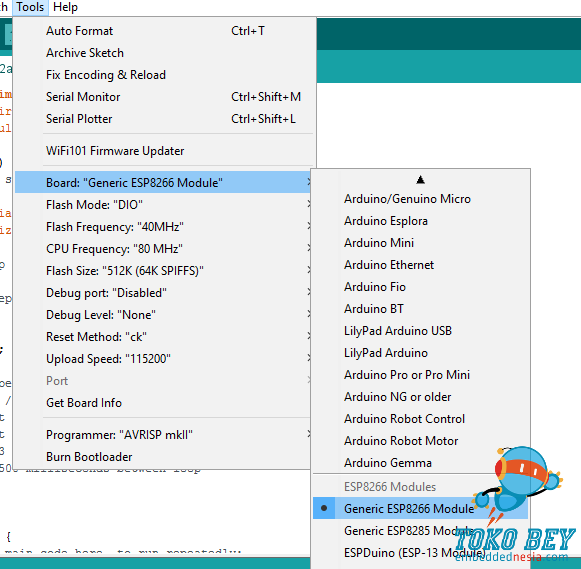Expand the Flash Mode "DIO" submenu

163,205
